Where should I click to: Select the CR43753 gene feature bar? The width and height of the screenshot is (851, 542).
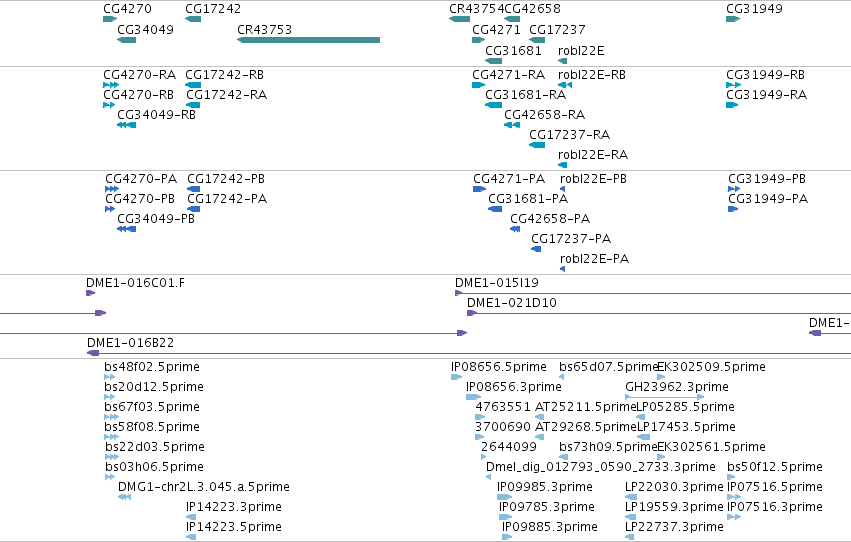(x=308, y=40)
